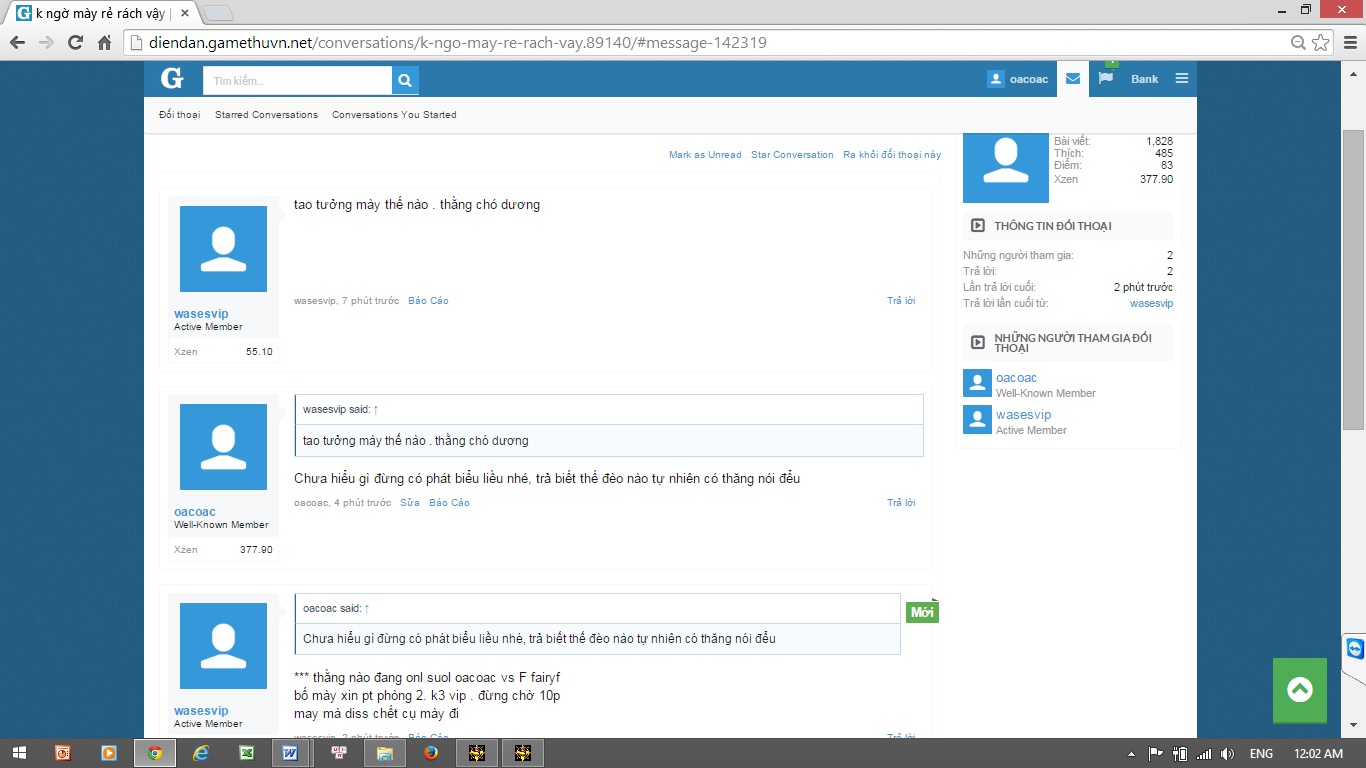Open Firefox from the taskbar
Image resolution: width=1366 pixels, height=768 pixels.
[431, 753]
